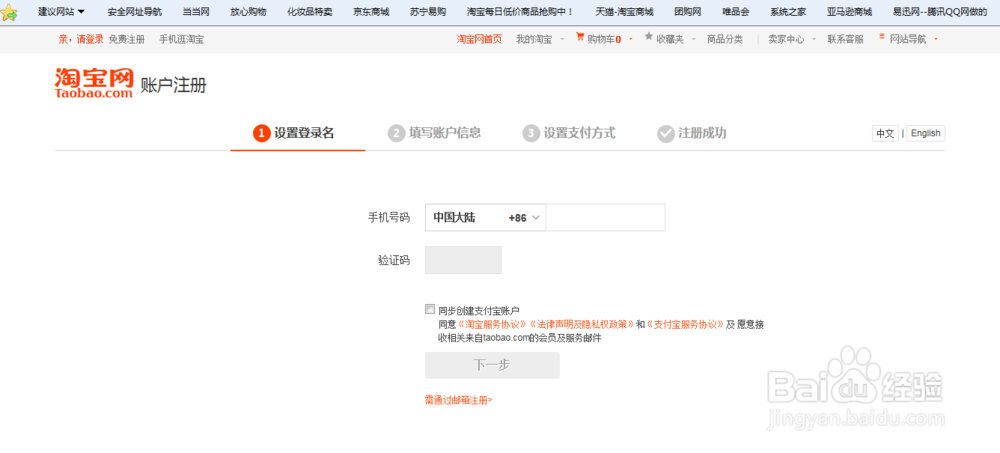Open 苏宁易购 bookmark

[428, 11]
